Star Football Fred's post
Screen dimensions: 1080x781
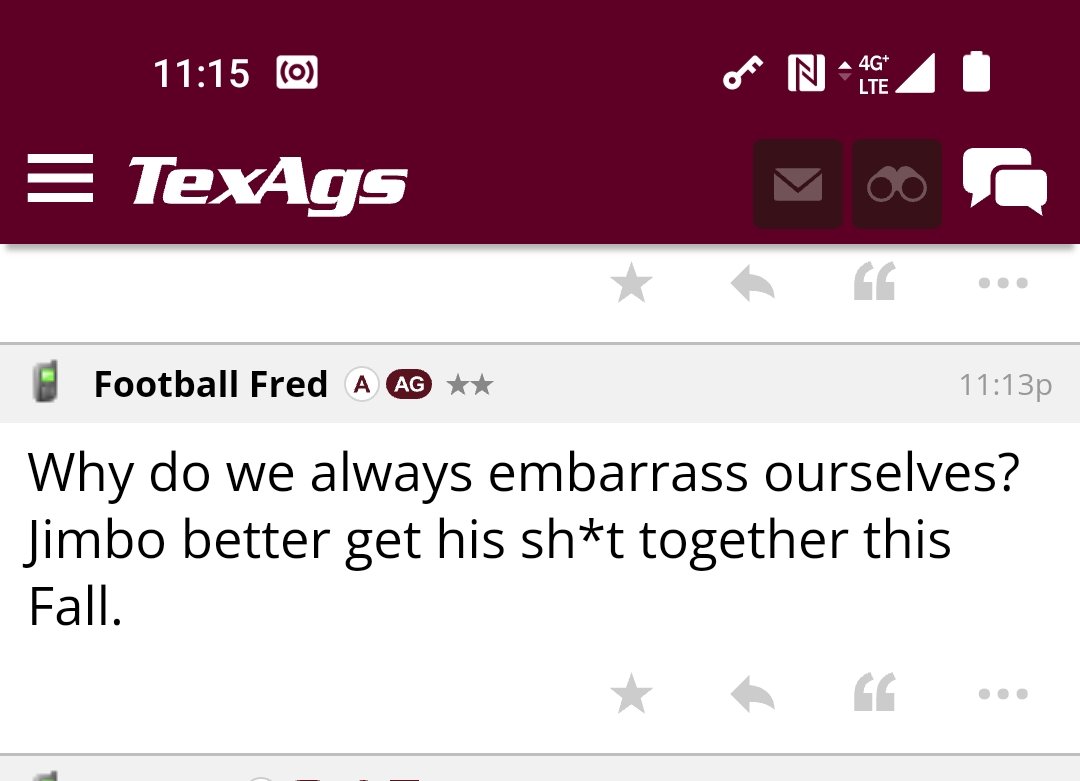tap(631, 694)
